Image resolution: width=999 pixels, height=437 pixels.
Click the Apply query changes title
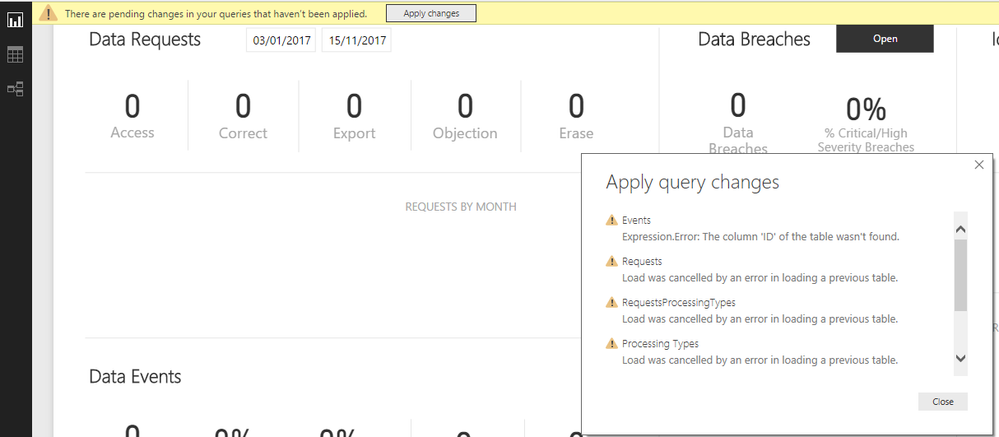click(x=693, y=183)
